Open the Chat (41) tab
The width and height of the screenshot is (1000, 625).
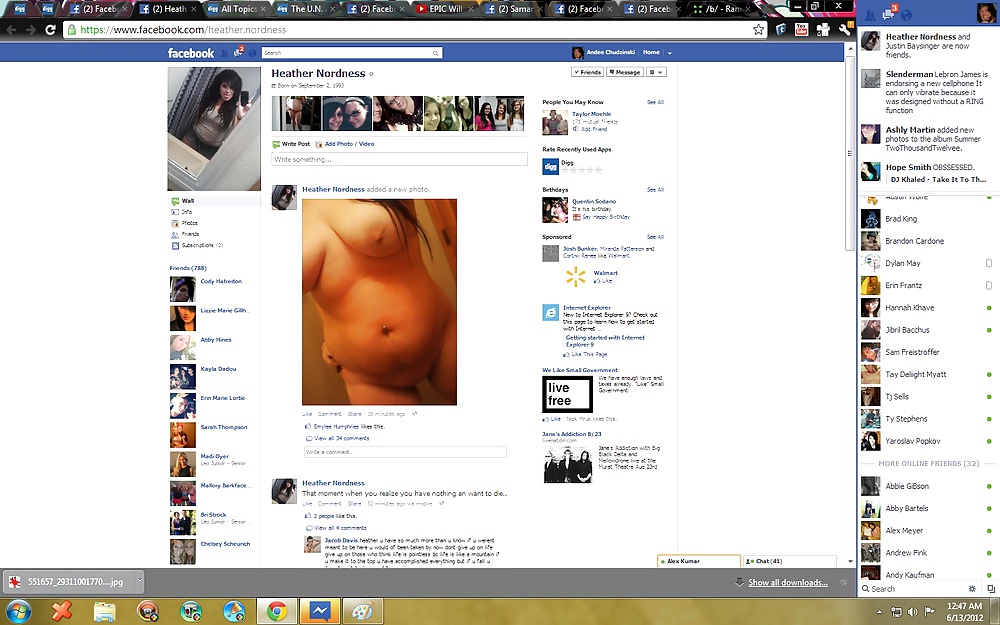coord(790,561)
